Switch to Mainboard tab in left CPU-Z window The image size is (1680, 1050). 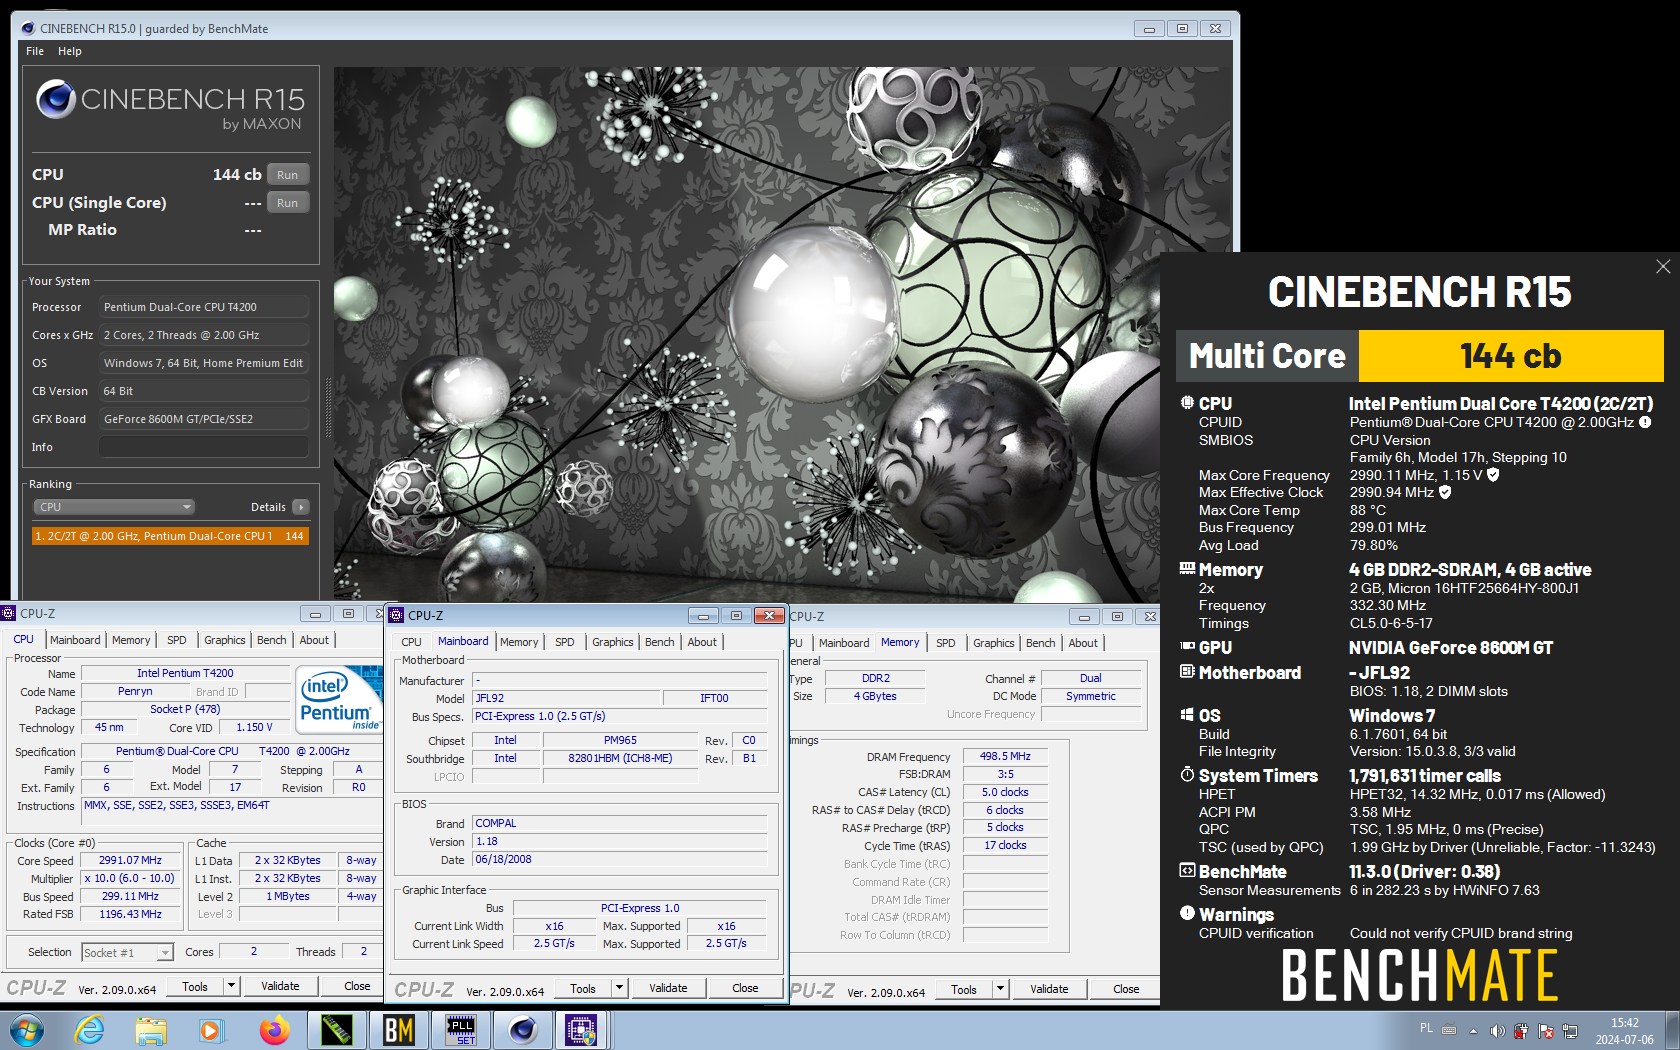[75, 640]
